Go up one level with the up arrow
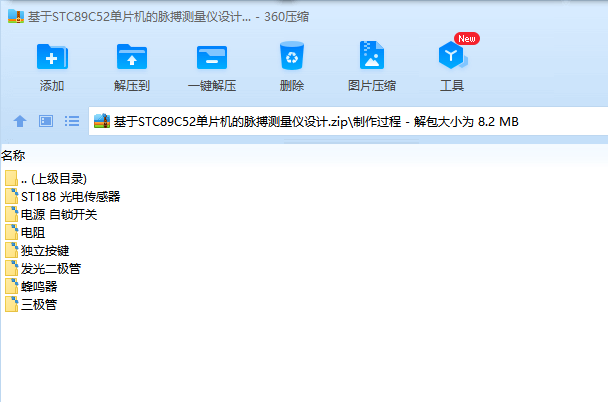608x402 pixels. (x=20, y=121)
